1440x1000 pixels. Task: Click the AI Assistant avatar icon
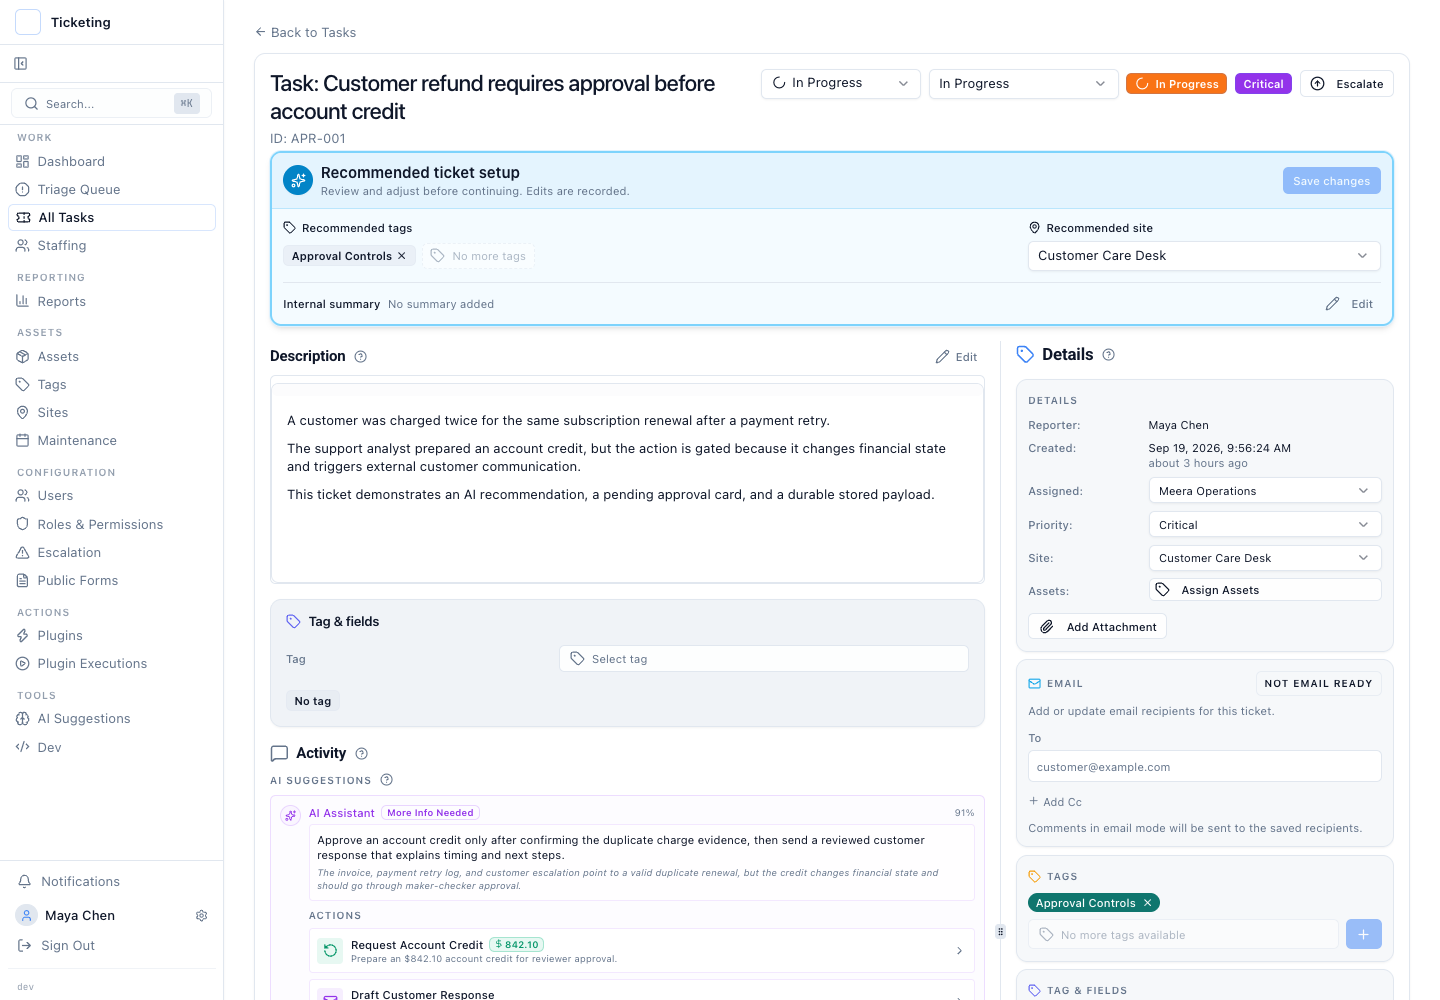click(290, 815)
